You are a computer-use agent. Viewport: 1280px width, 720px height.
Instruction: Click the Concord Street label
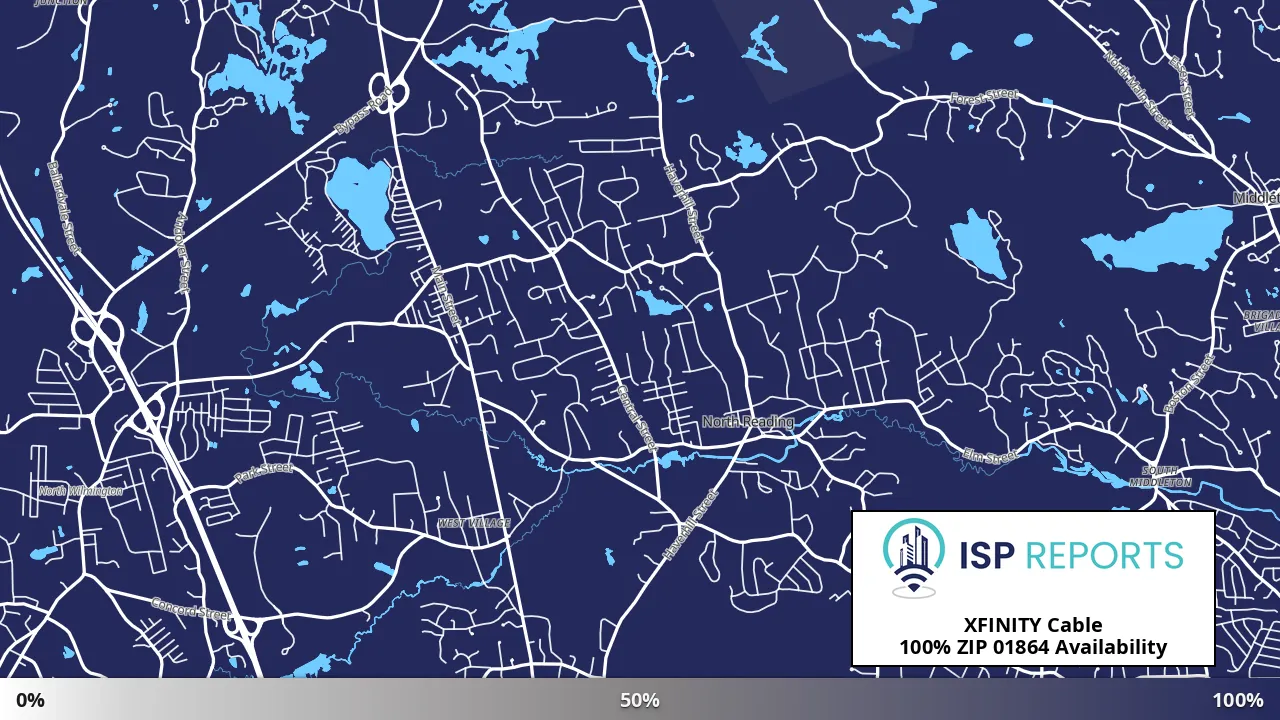click(x=190, y=608)
